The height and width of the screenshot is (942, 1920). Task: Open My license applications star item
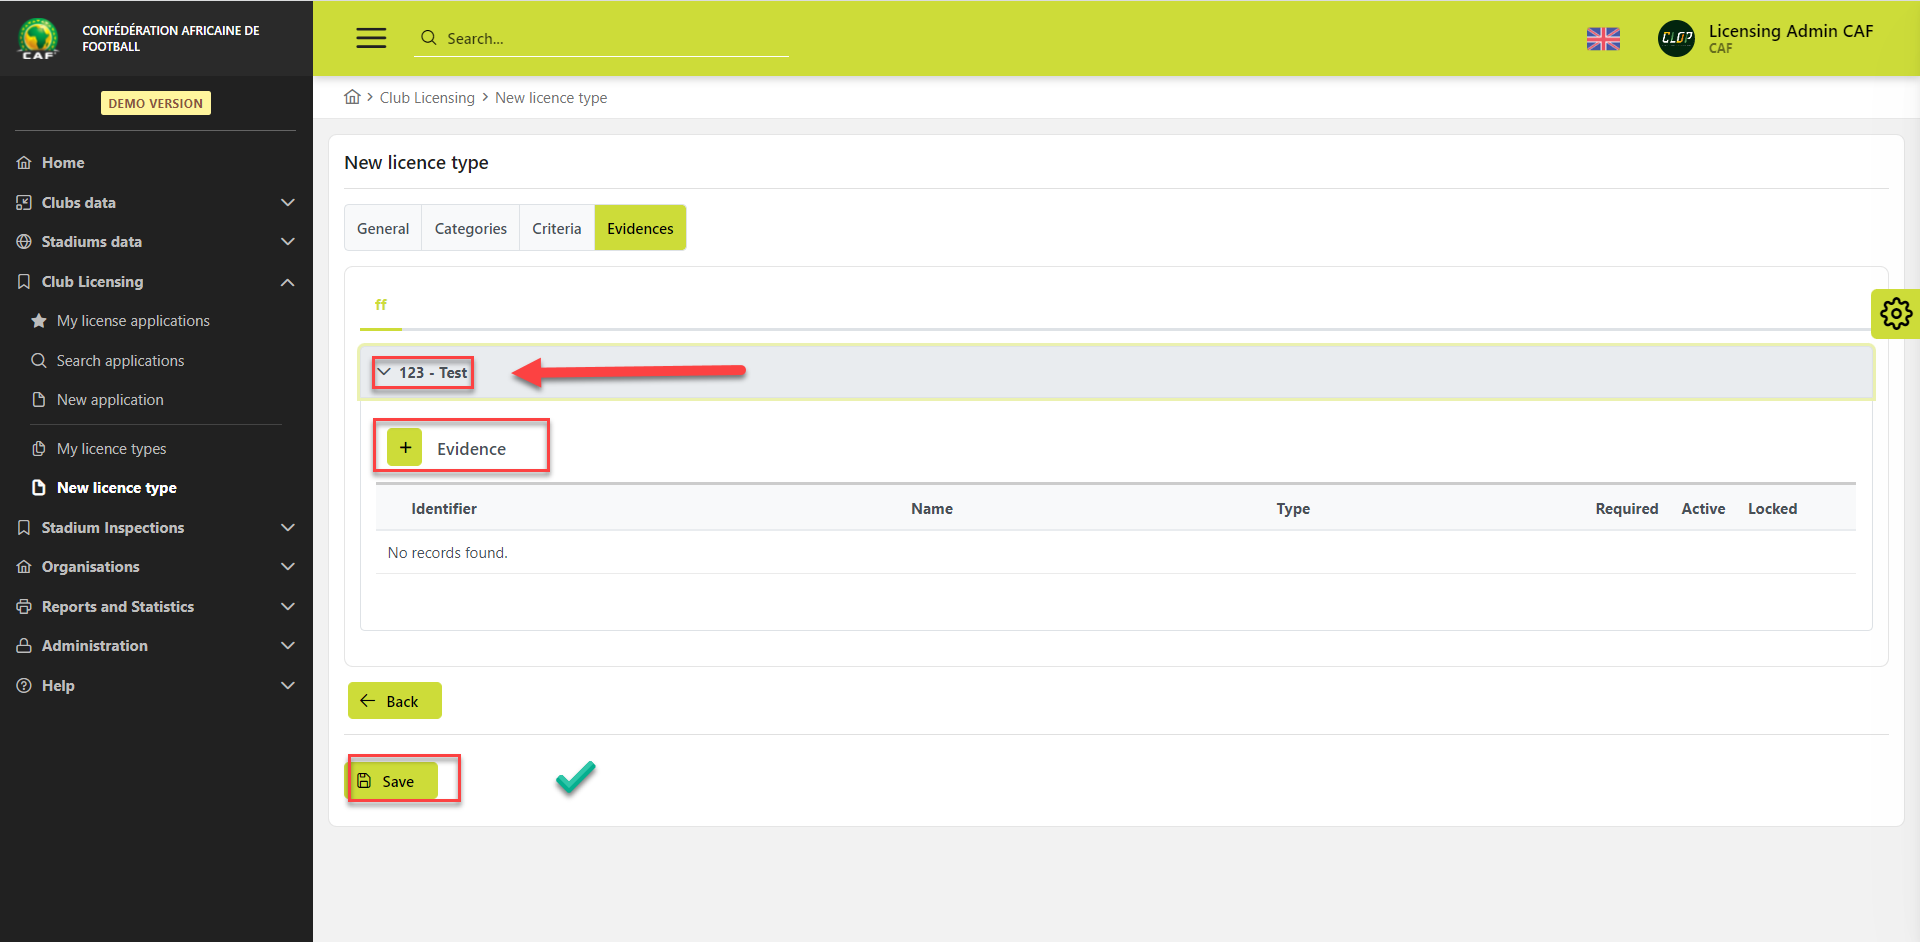[132, 321]
